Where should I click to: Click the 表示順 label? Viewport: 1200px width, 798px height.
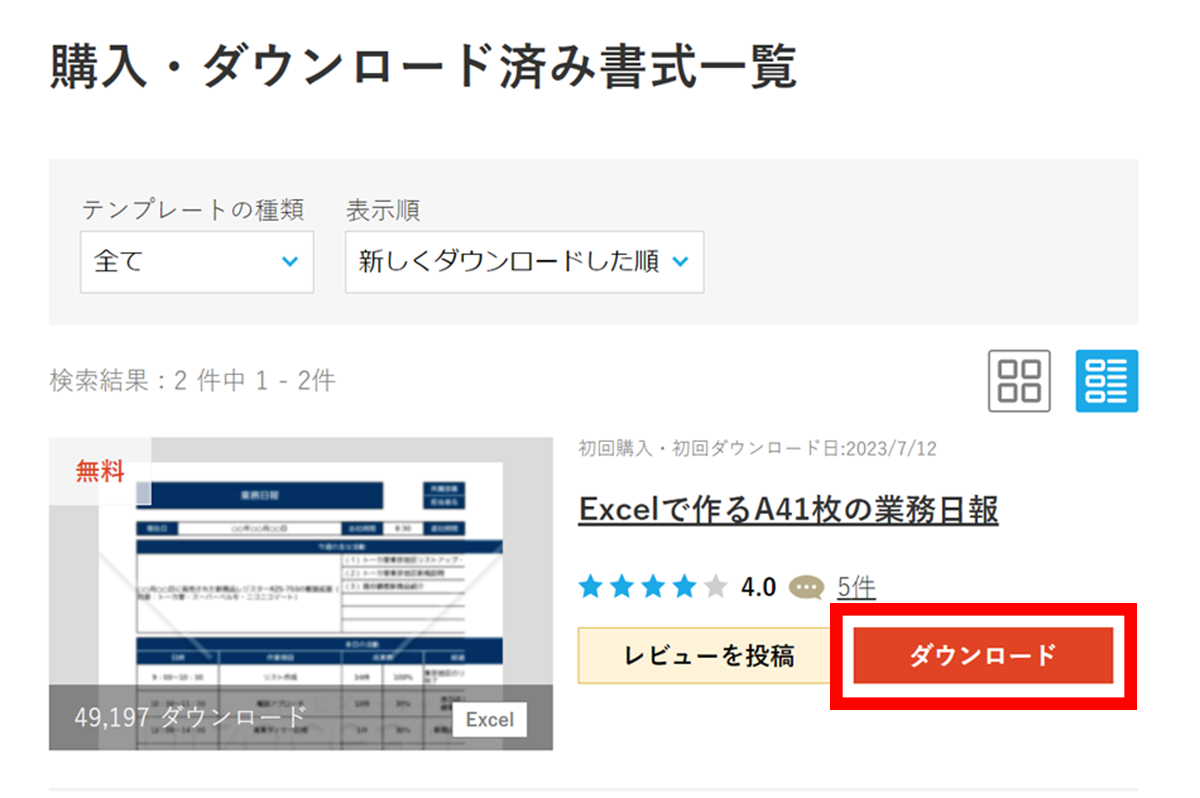point(383,210)
